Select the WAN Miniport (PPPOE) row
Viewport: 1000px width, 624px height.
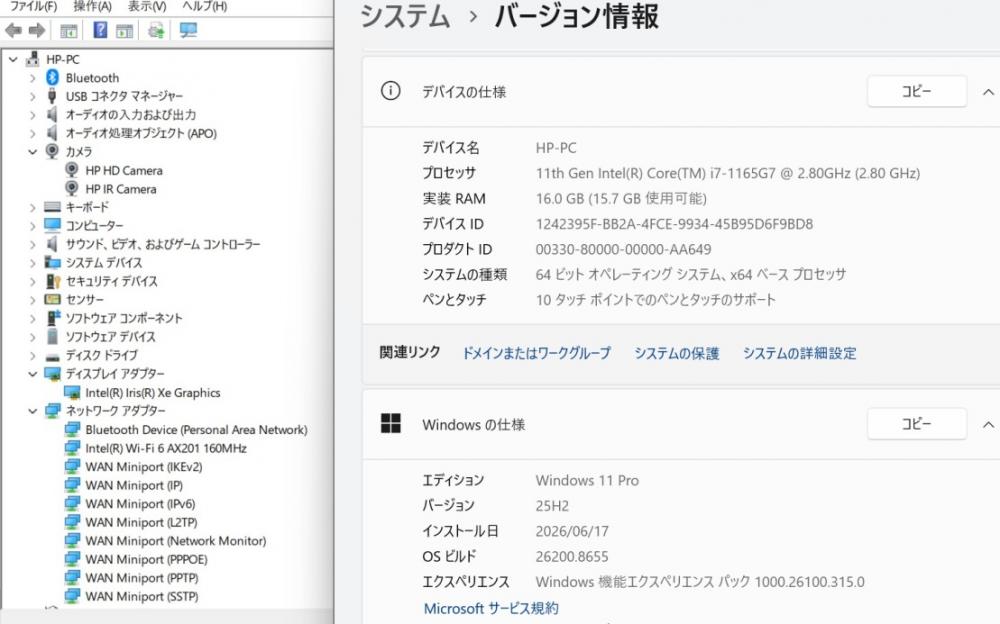(146, 559)
